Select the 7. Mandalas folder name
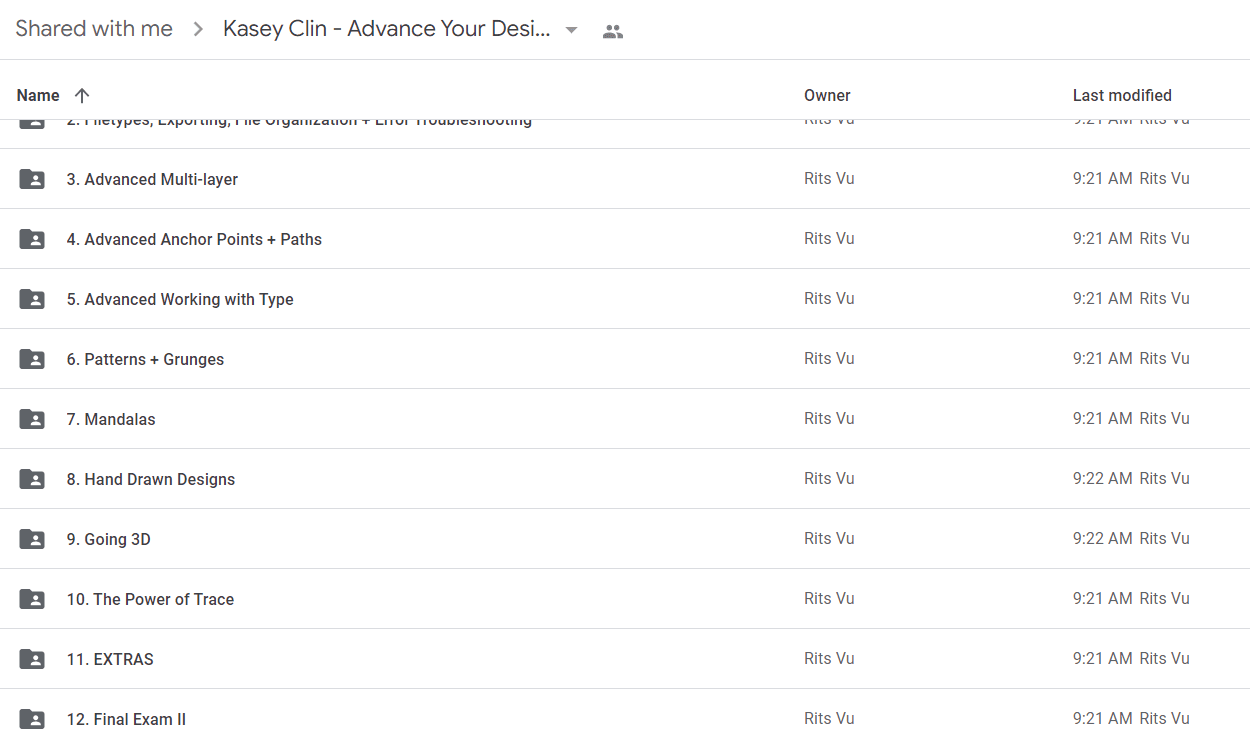The image size is (1250, 742). click(111, 420)
